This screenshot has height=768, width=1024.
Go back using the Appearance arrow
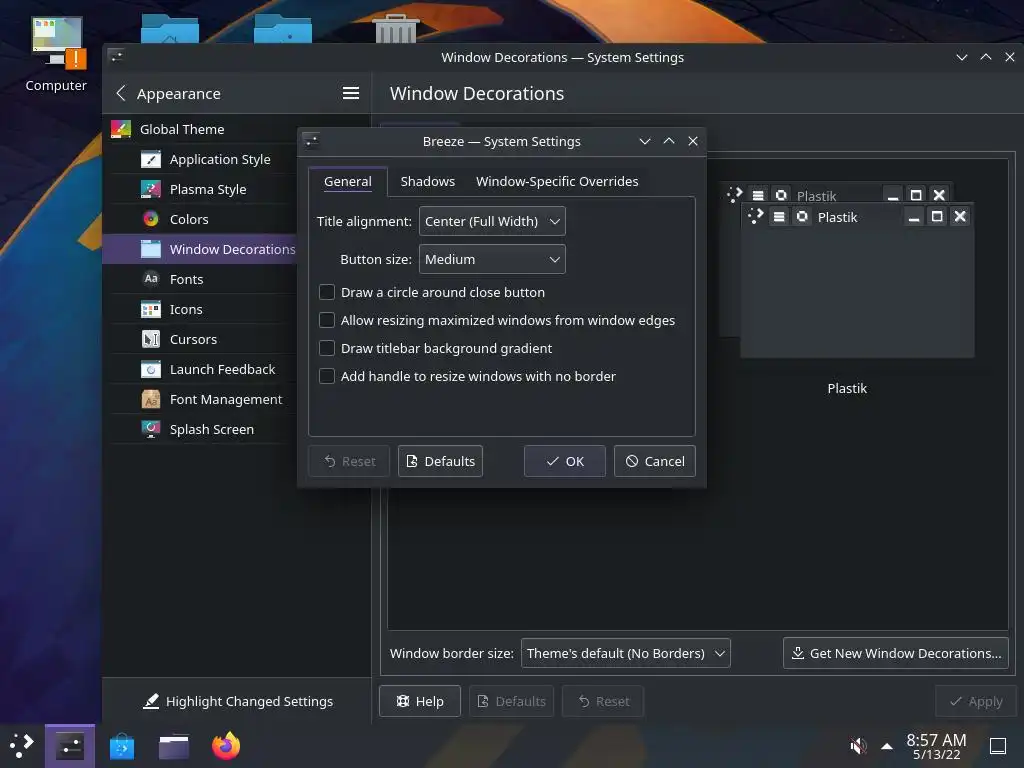tap(121, 93)
